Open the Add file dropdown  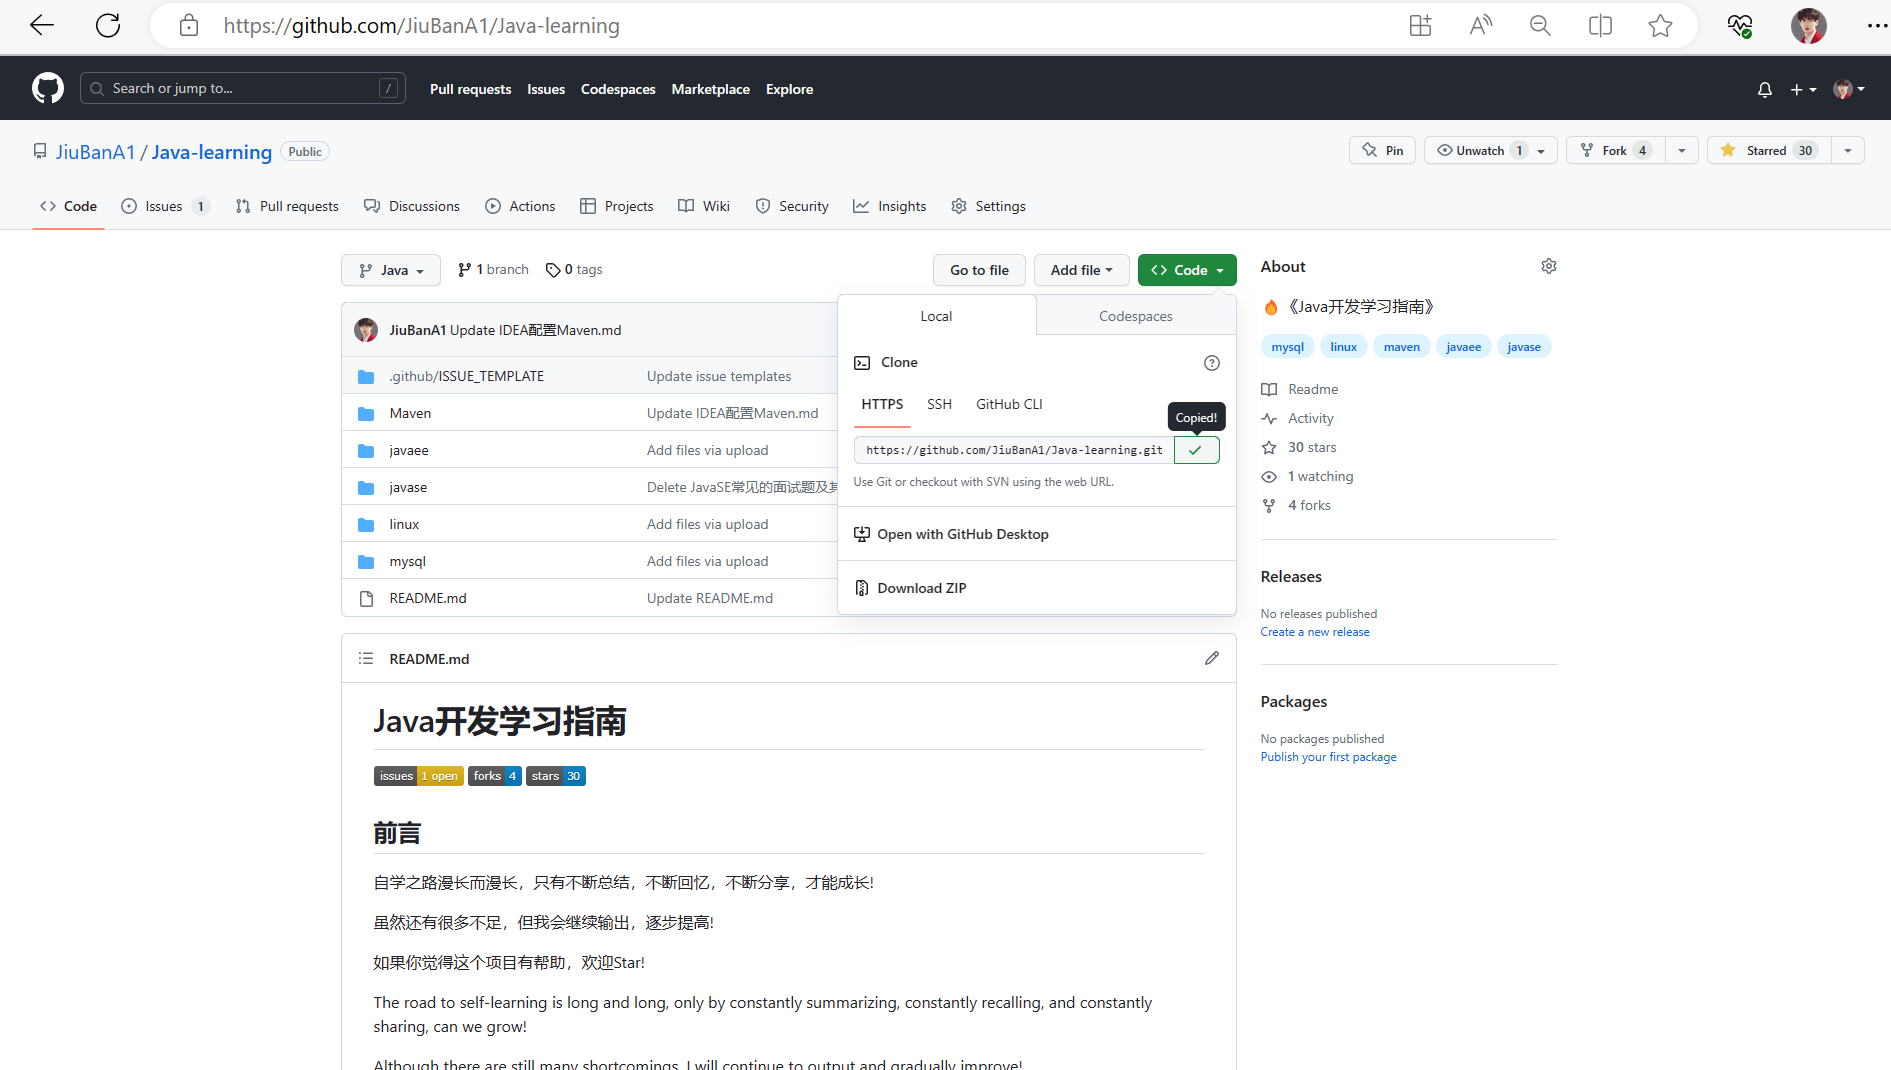pyautogui.click(x=1081, y=270)
